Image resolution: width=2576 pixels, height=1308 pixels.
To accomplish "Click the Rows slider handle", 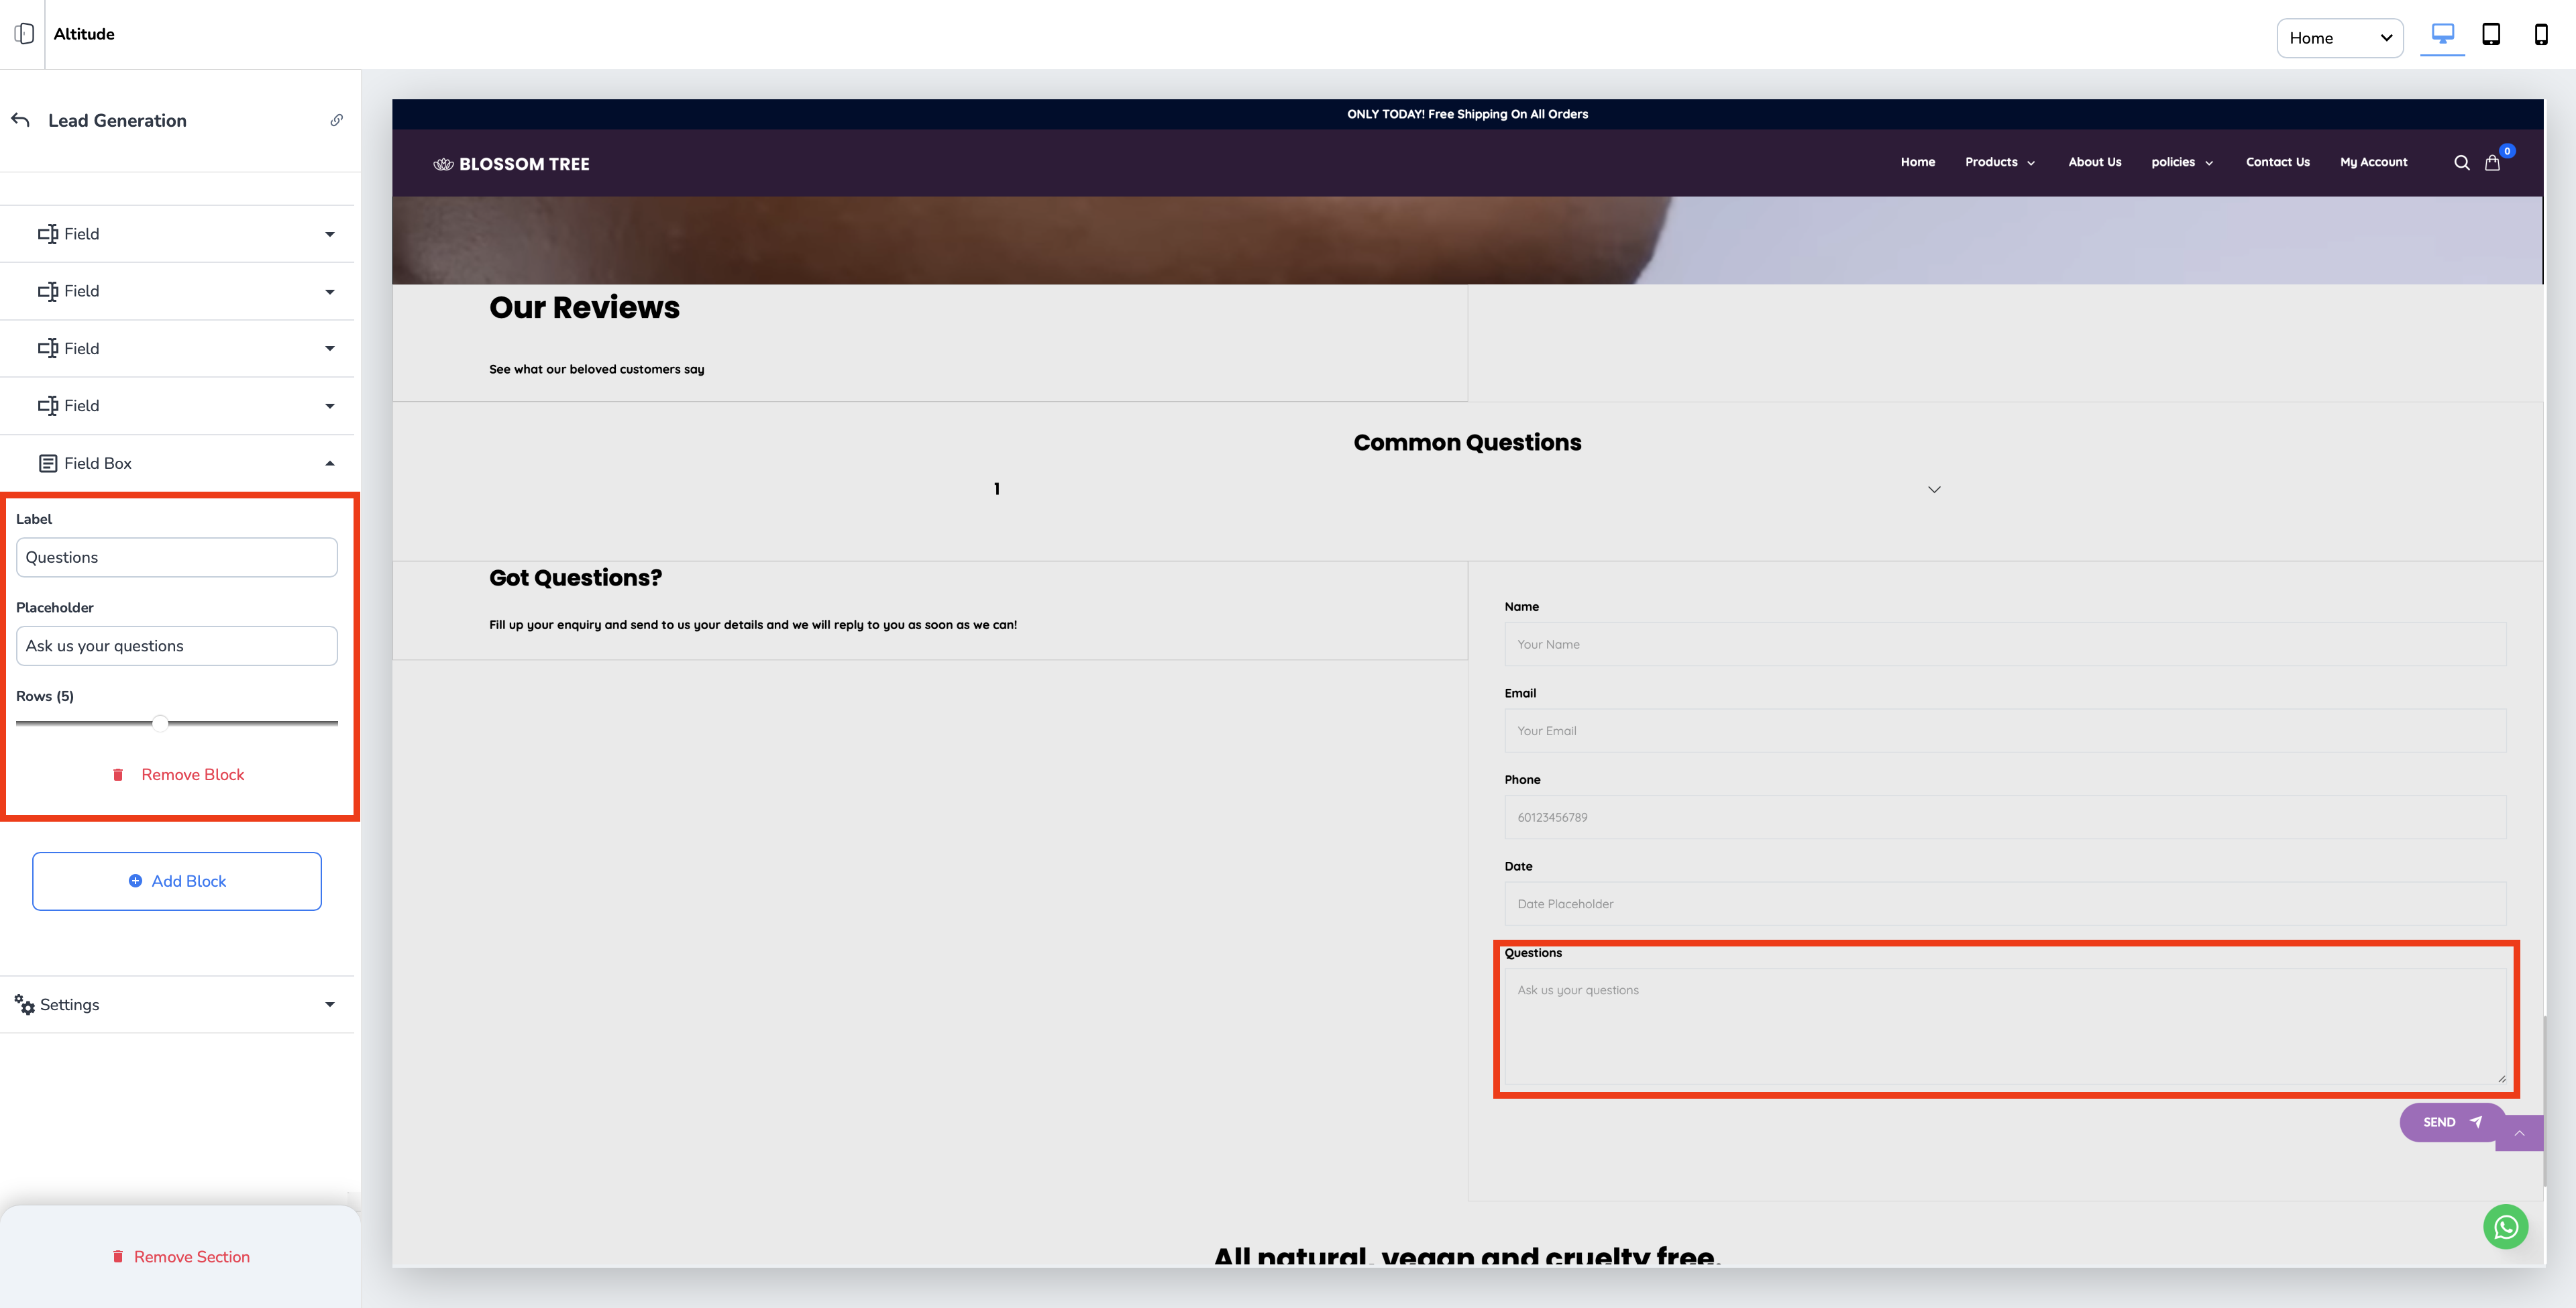I will tap(160, 723).
